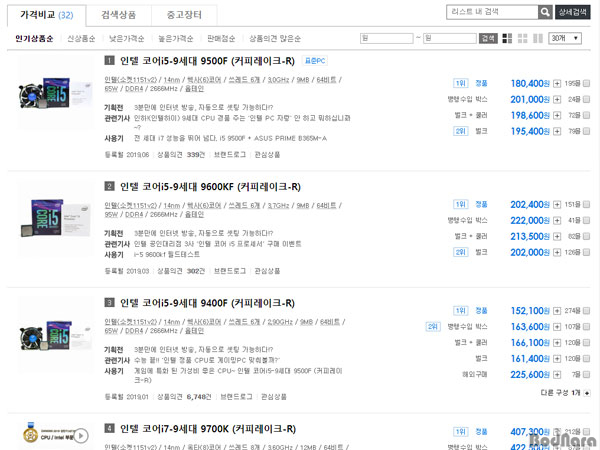Switch to the image list view icon
Screen dimensions: 600x450
507,38
